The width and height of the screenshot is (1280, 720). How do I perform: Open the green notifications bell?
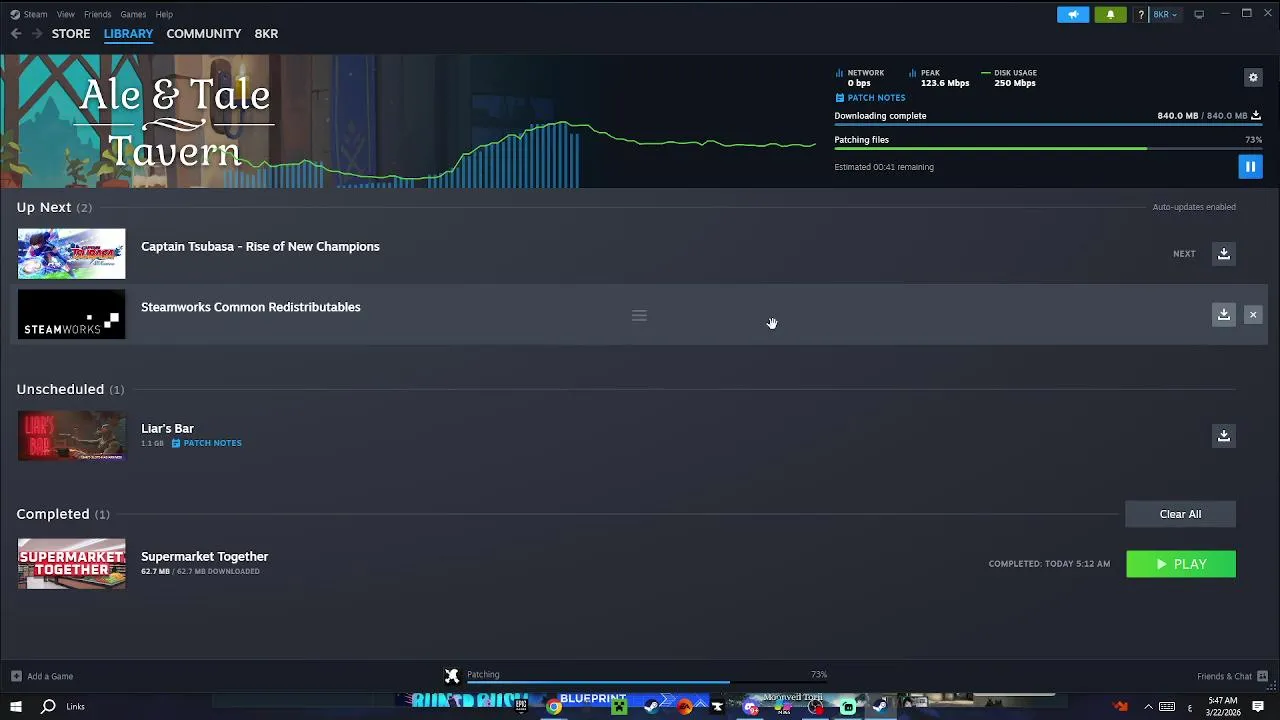[1110, 14]
